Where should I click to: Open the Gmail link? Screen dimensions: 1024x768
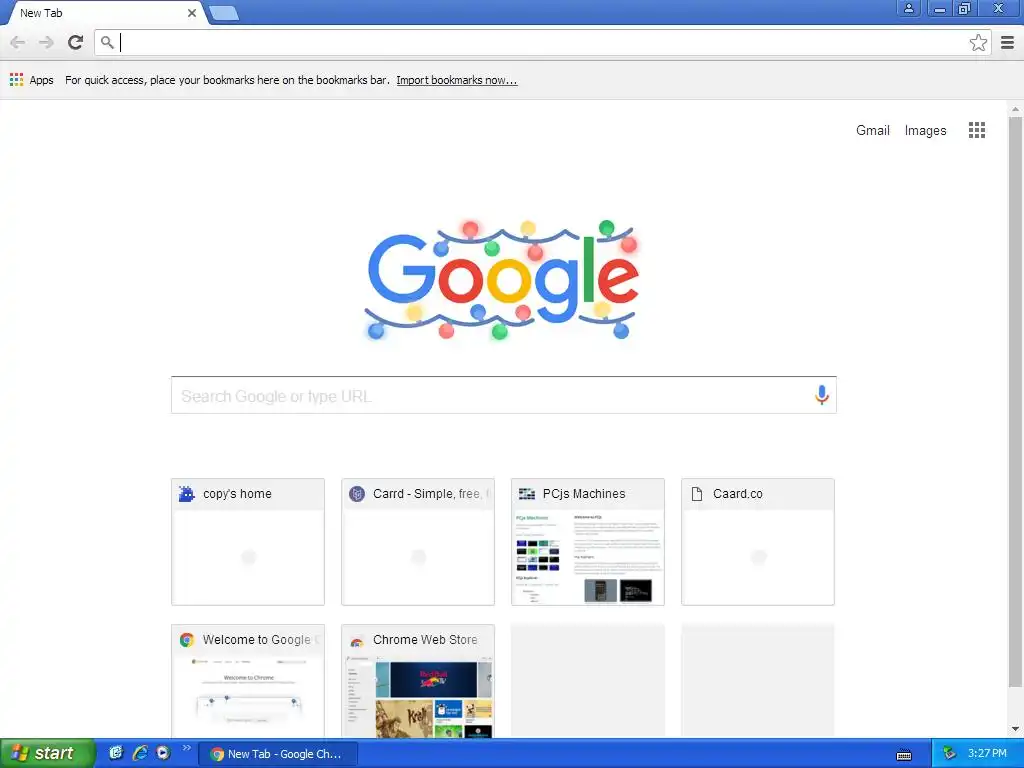872,130
